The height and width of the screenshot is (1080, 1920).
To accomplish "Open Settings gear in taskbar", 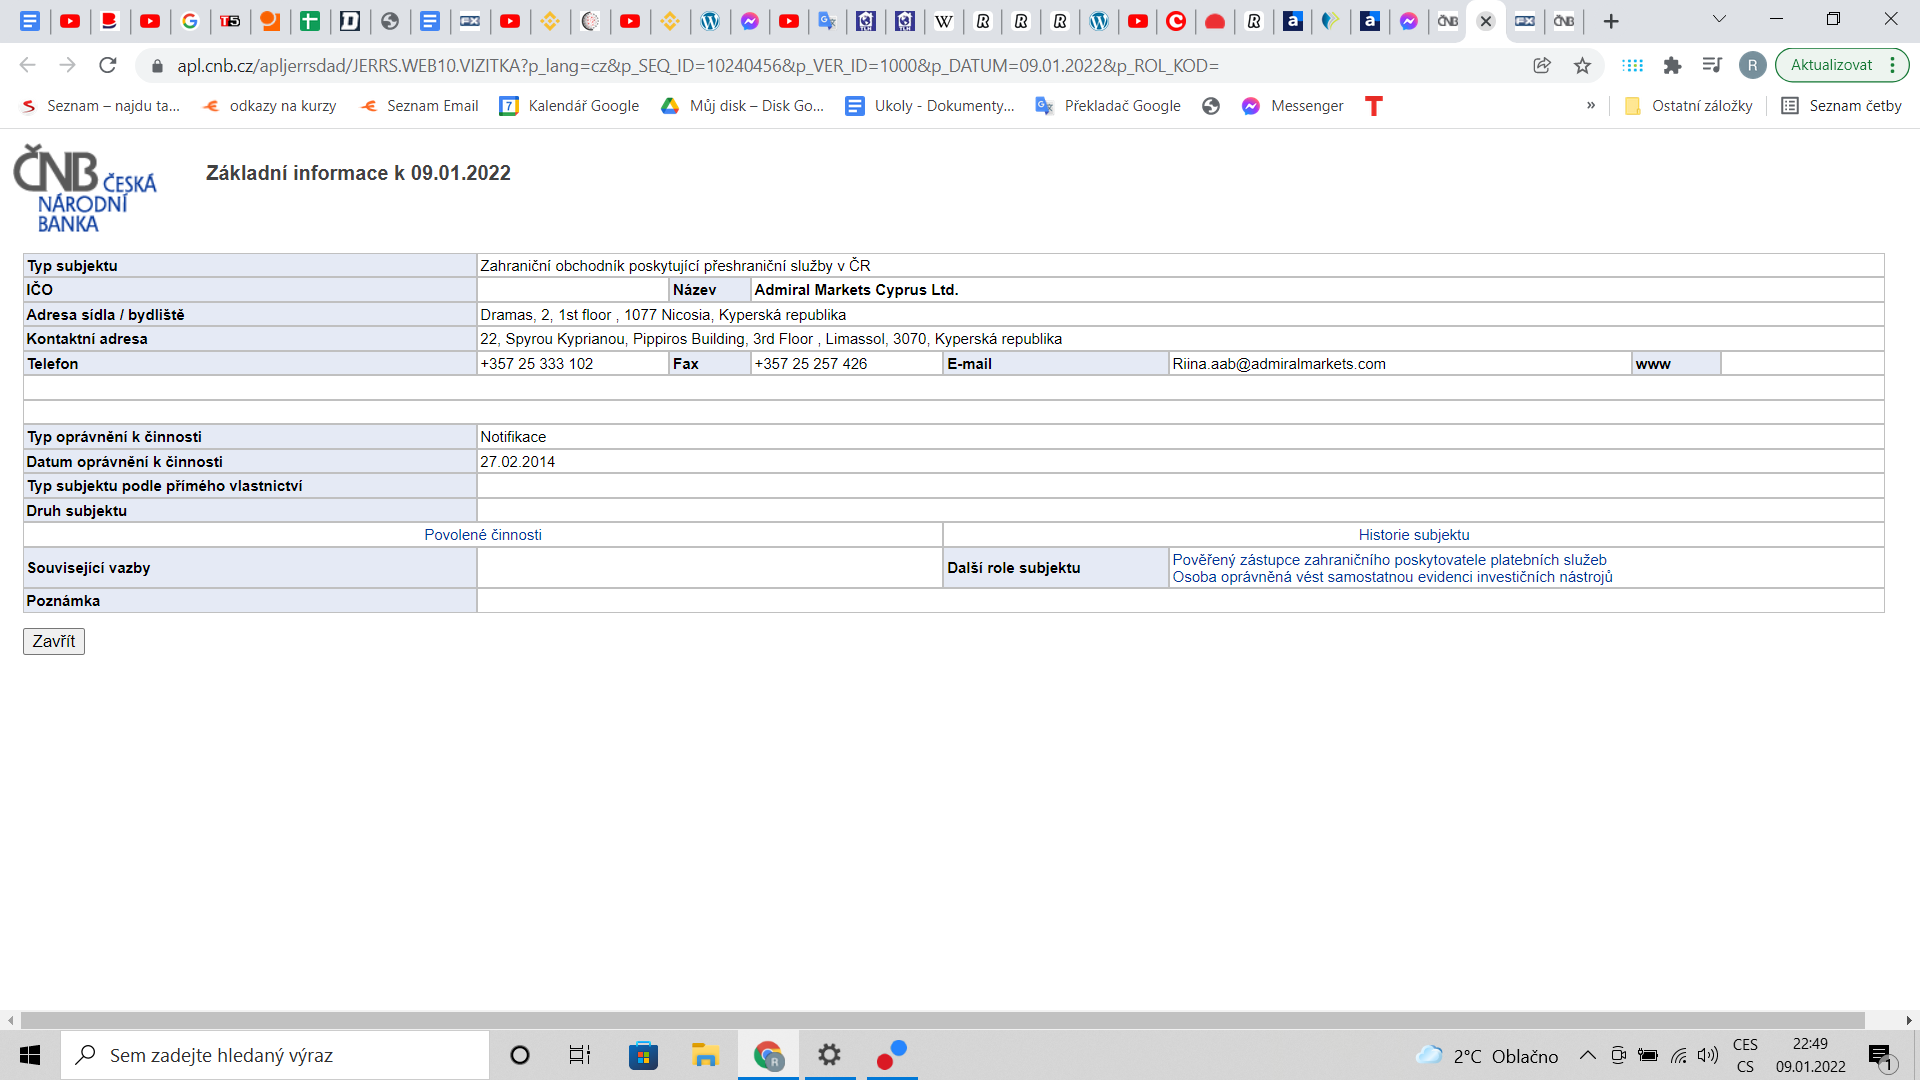I will click(829, 1055).
